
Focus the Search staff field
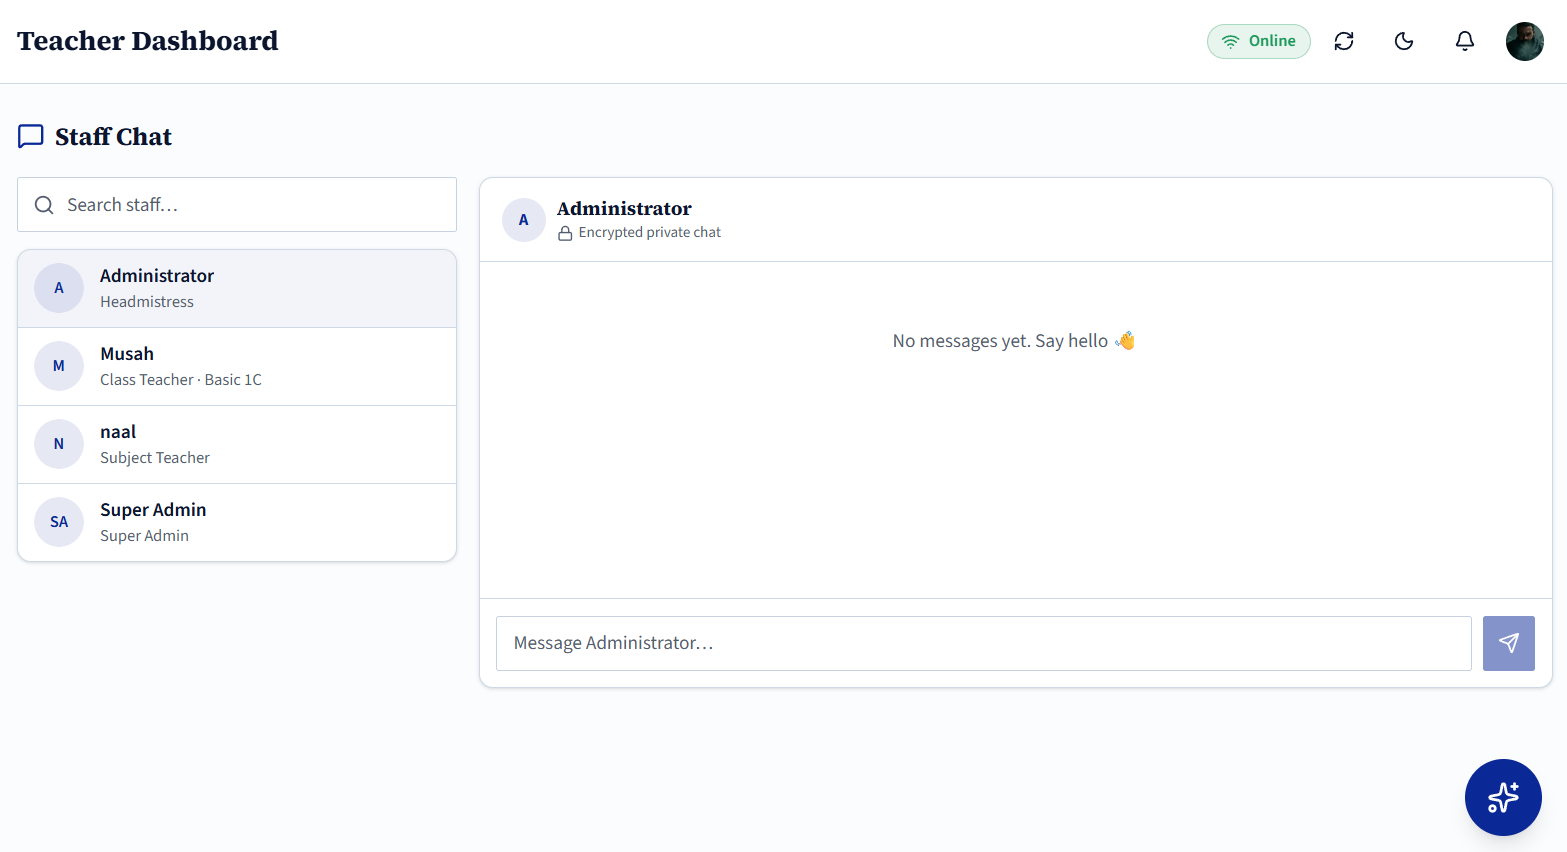point(237,205)
